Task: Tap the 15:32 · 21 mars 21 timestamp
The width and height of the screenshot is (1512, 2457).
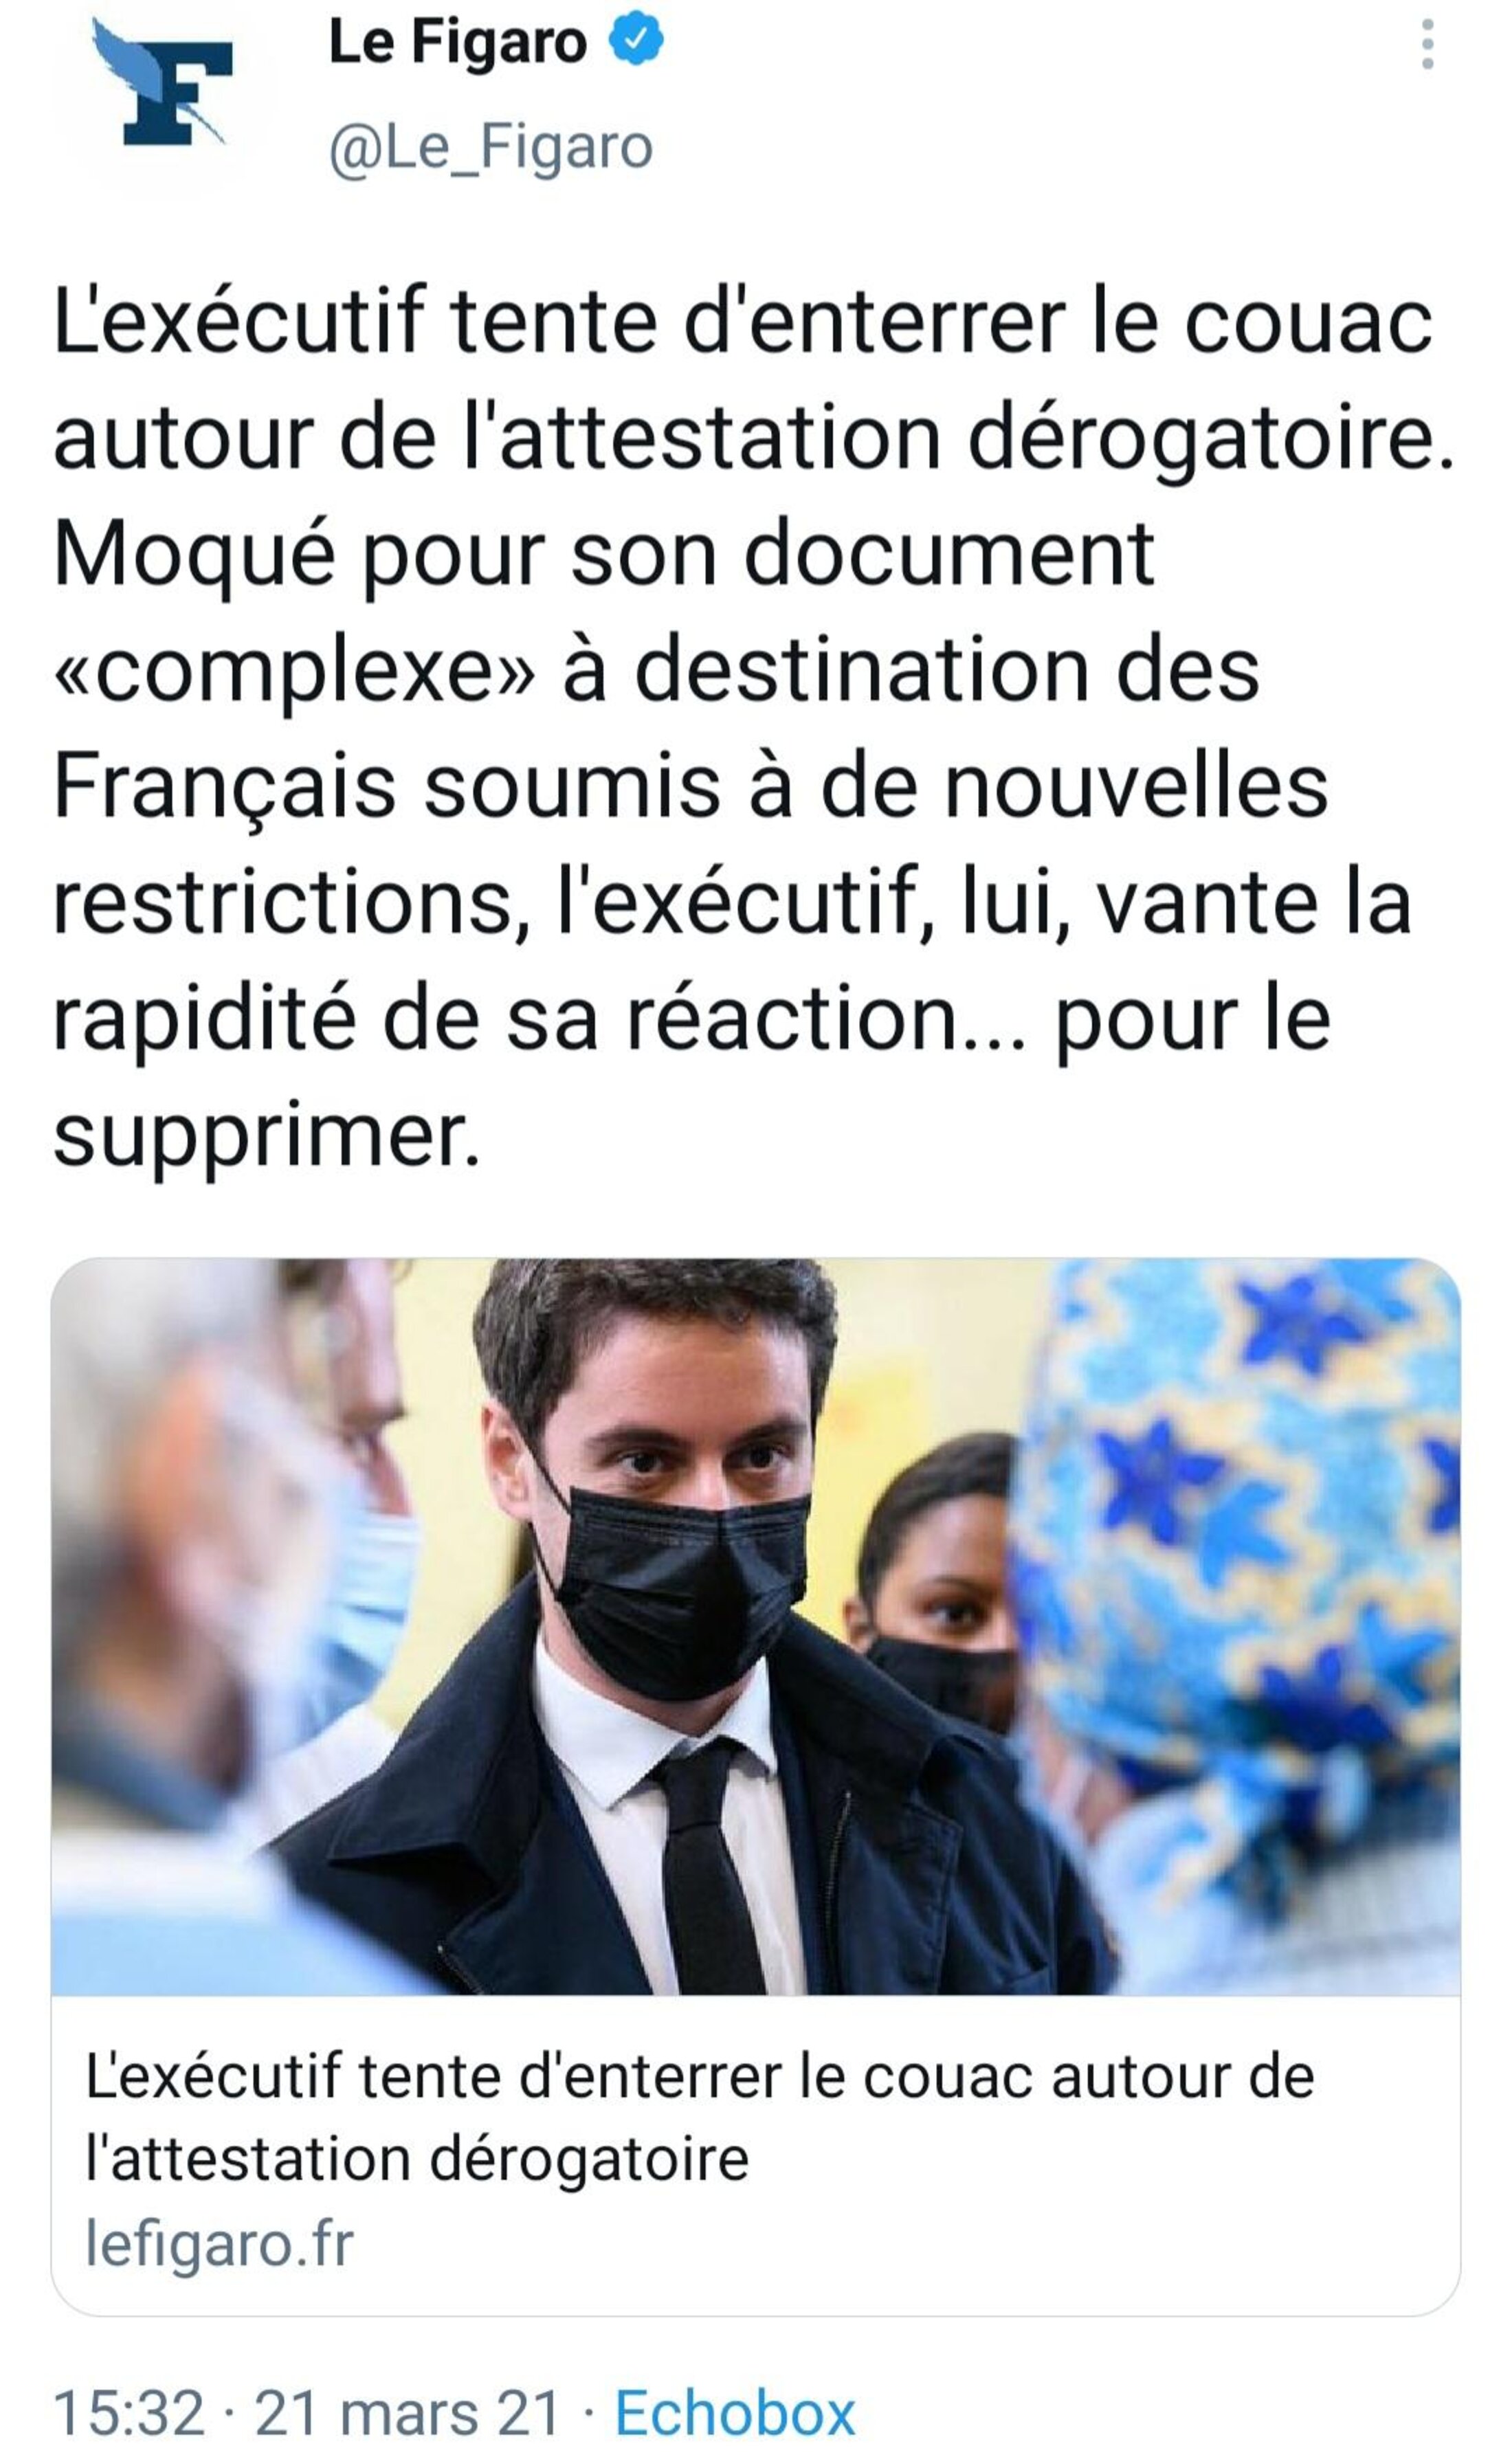Action: click(306, 2412)
